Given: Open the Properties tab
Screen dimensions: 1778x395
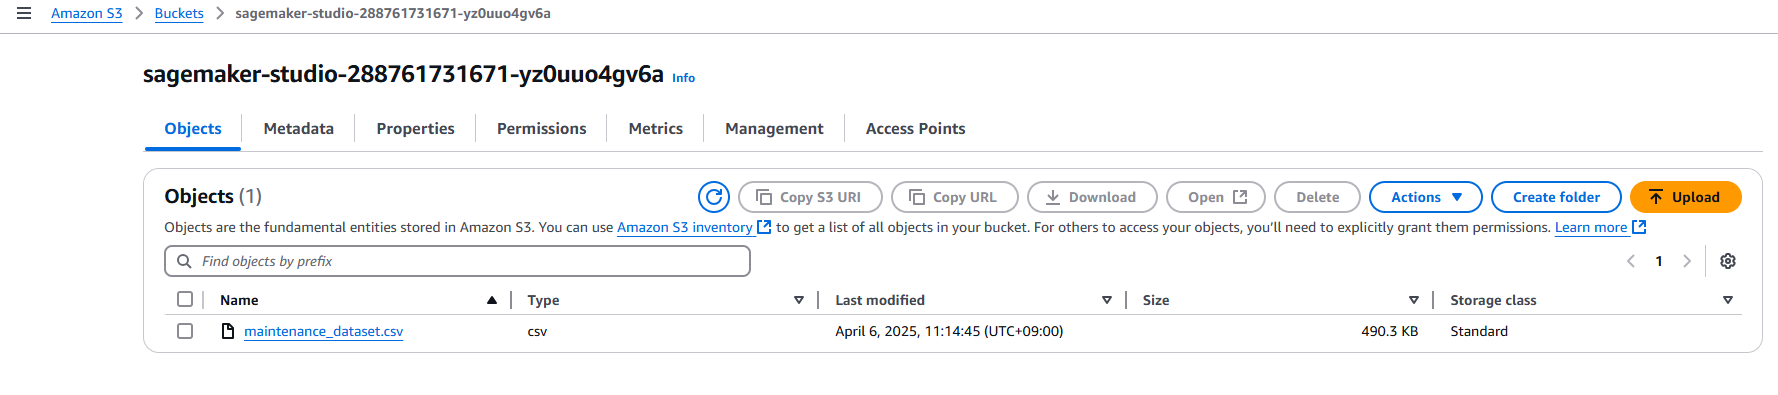Looking at the screenshot, I should pyautogui.click(x=416, y=129).
